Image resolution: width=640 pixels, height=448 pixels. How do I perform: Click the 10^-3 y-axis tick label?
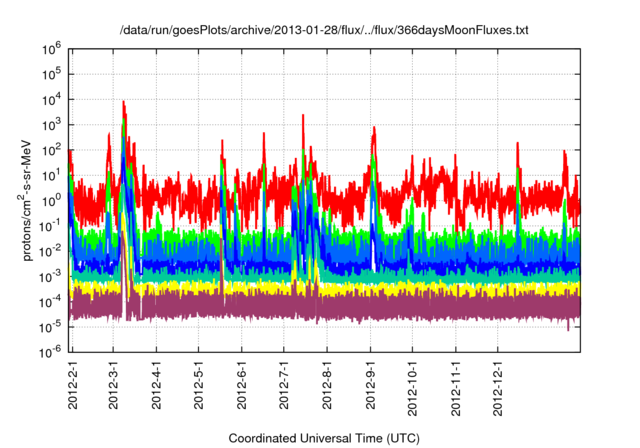[x=50, y=277]
